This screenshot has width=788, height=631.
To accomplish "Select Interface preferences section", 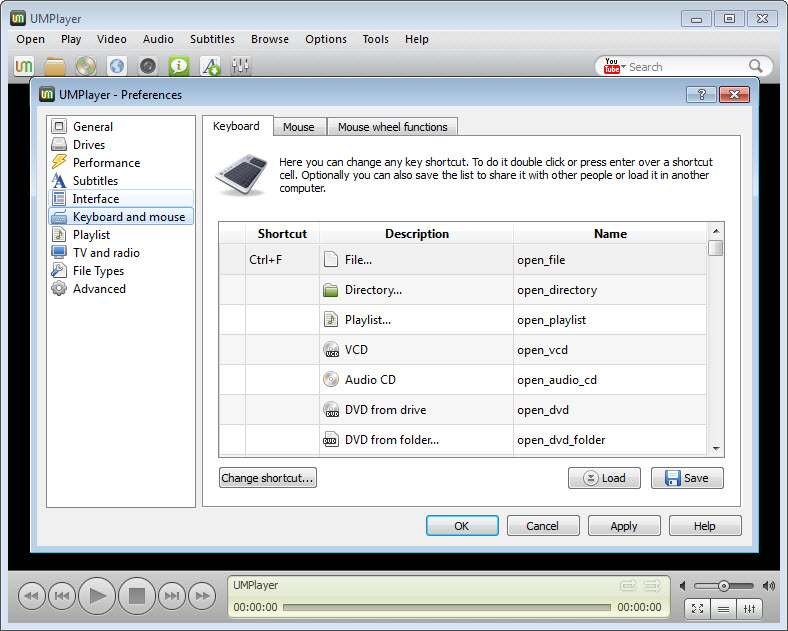I will [121, 198].
